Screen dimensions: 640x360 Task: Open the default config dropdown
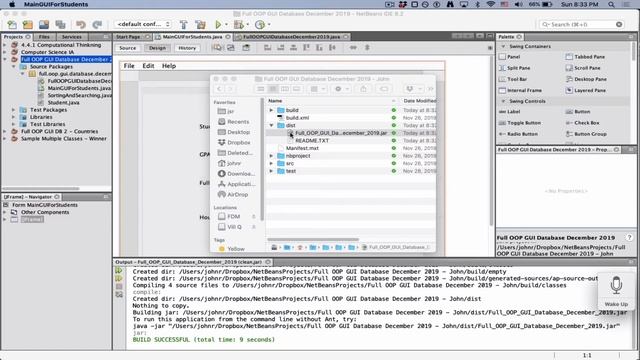coord(142,24)
